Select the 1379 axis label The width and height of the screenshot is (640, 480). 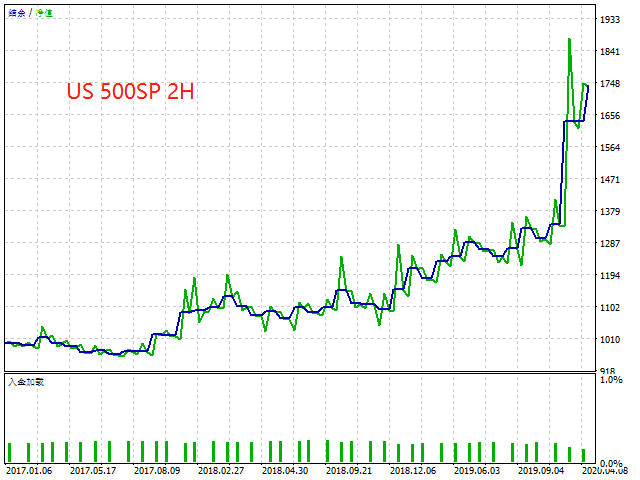[x=610, y=211]
